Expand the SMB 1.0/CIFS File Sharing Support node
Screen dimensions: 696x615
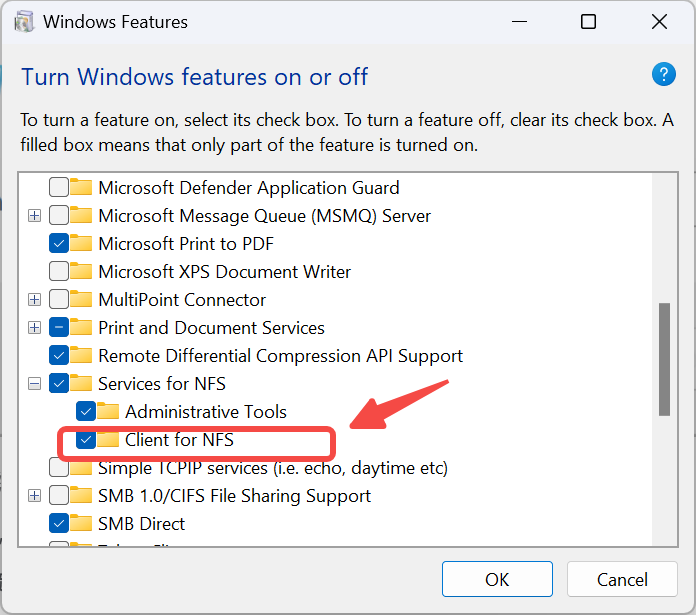(34, 495)
